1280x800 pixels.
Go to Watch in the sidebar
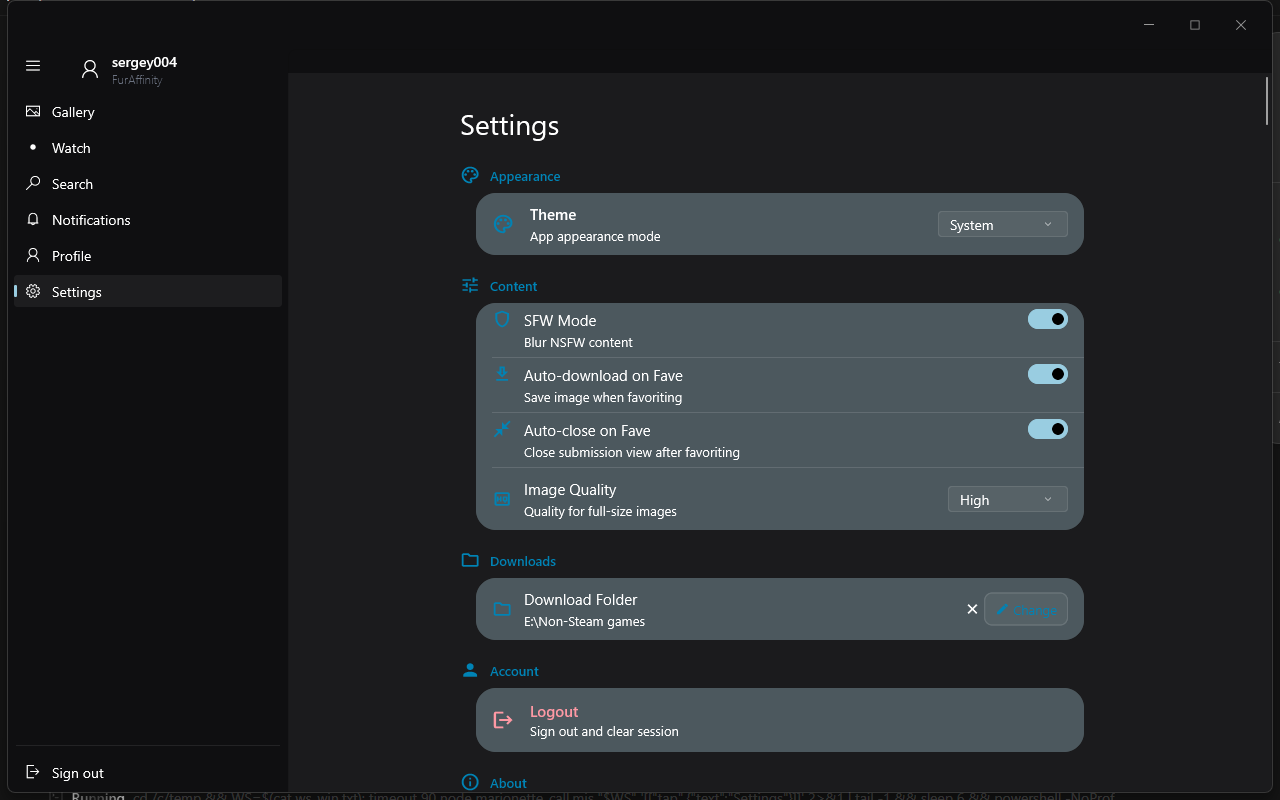[148, 148]
